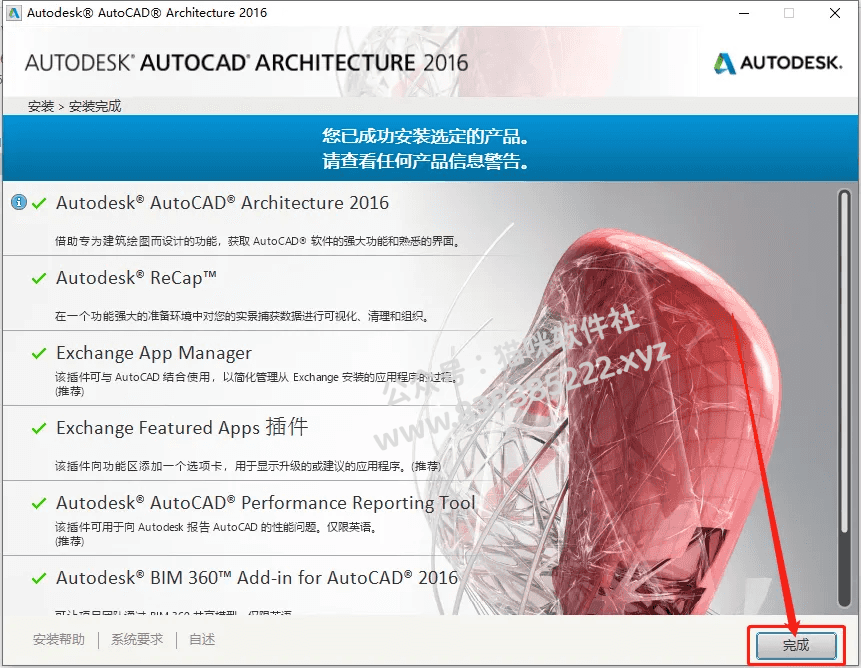Click the info icon beside AutoCAD Architecture 2016

tap(19, 203)
